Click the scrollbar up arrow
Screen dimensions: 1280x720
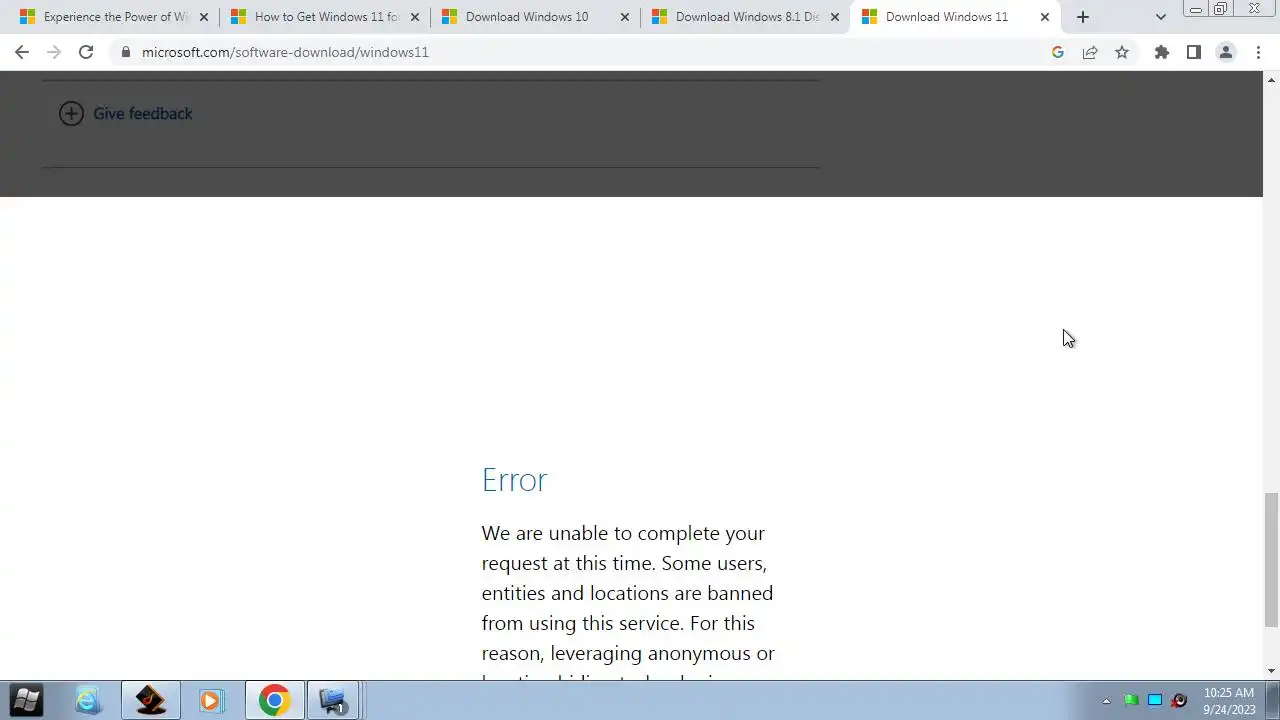click(x=1272, y=78)
